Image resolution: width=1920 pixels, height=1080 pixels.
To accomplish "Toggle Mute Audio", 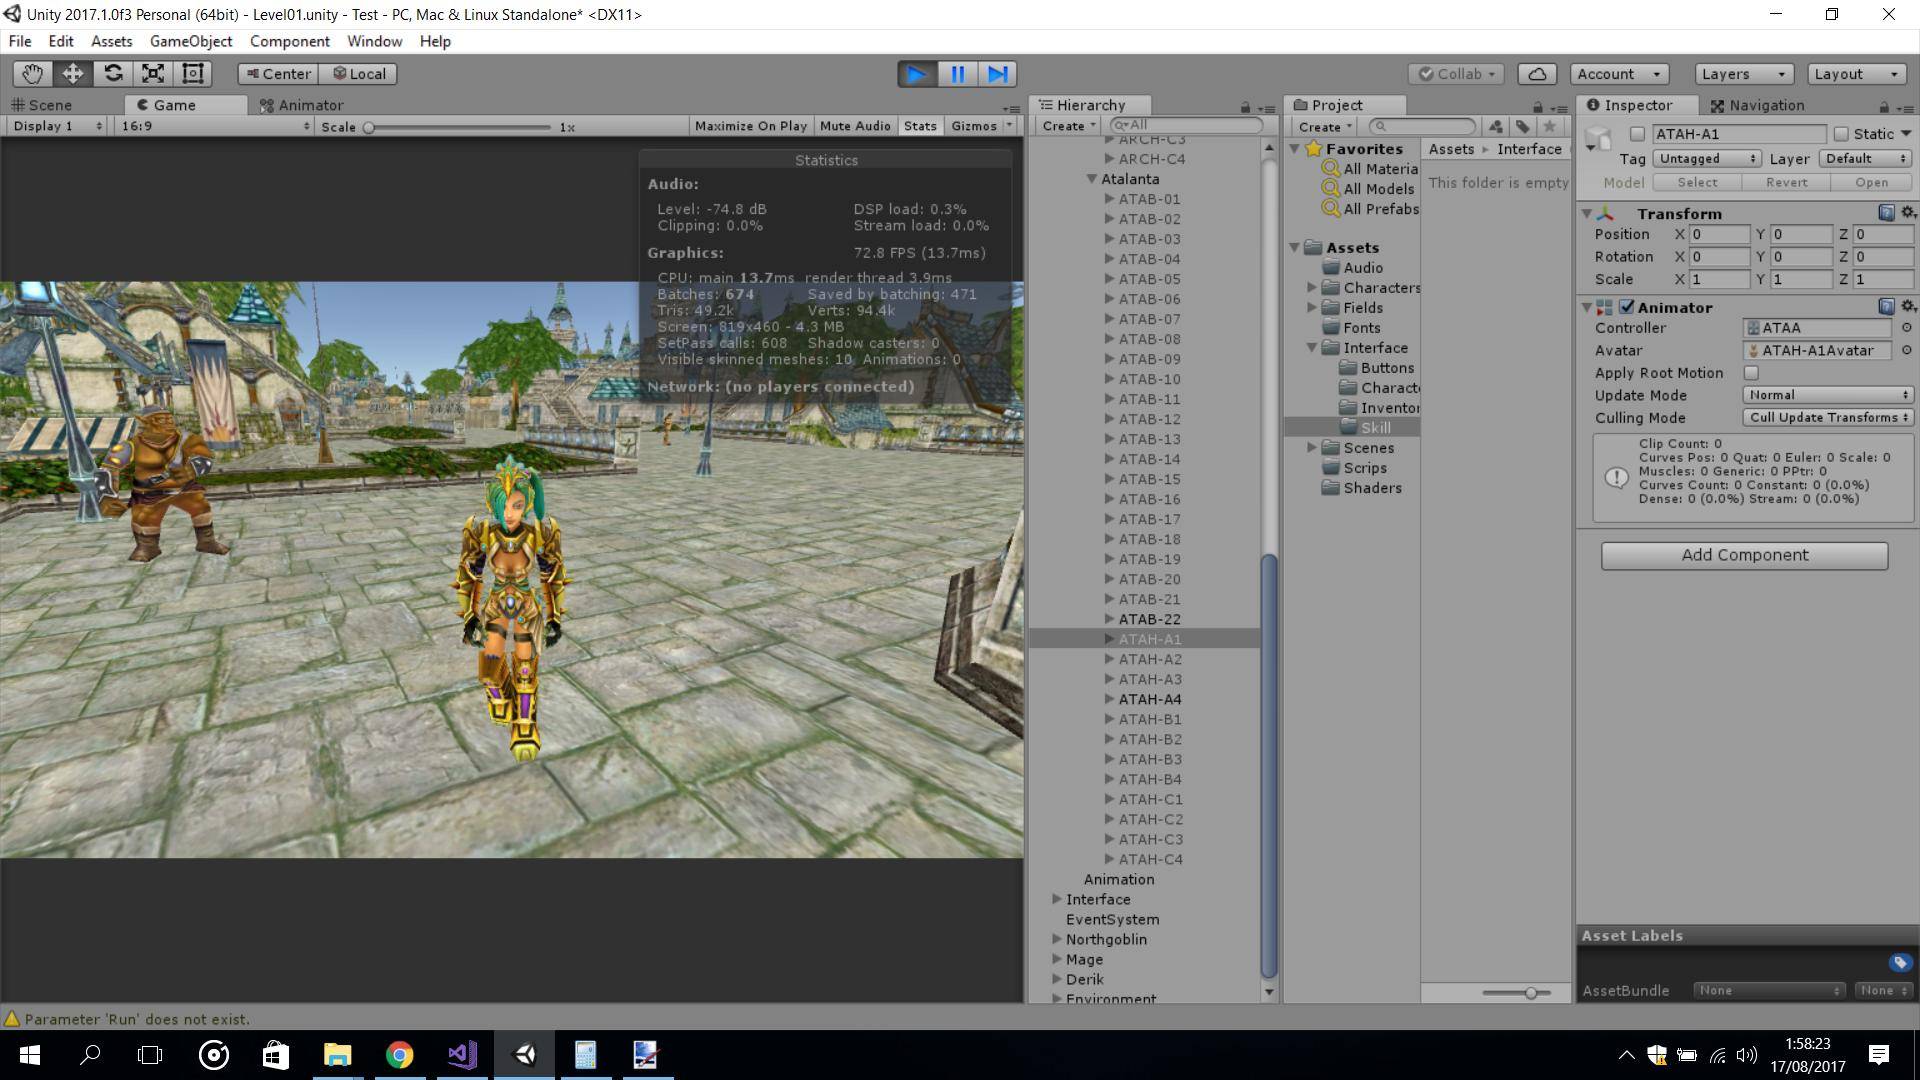I will pyautogui.click(x=855, y=126).
